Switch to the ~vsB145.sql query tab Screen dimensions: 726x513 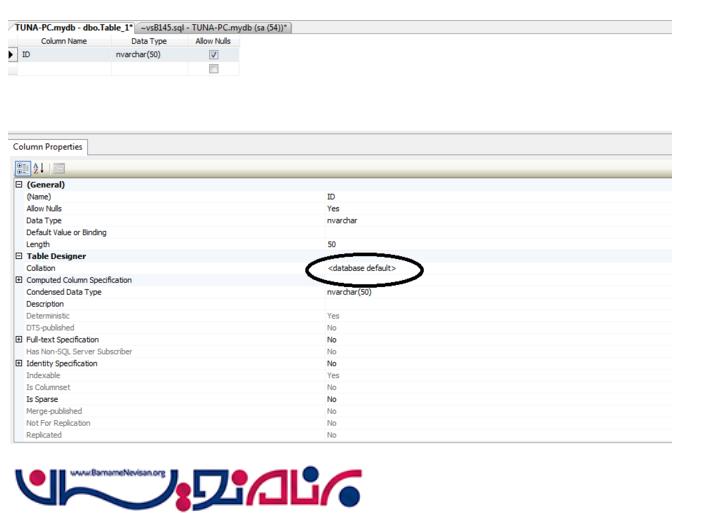[213, 28]
